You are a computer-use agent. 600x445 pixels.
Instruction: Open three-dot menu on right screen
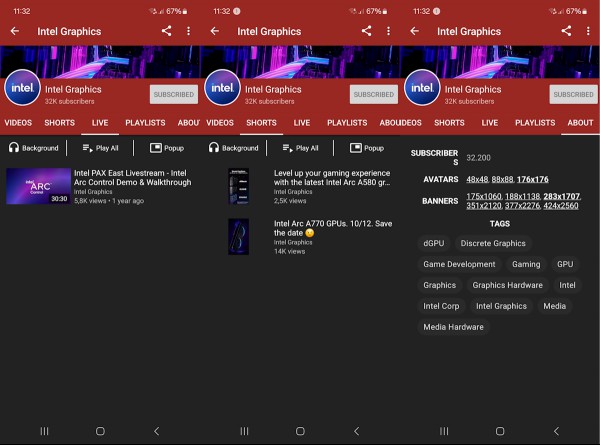[x=588, y=31]
